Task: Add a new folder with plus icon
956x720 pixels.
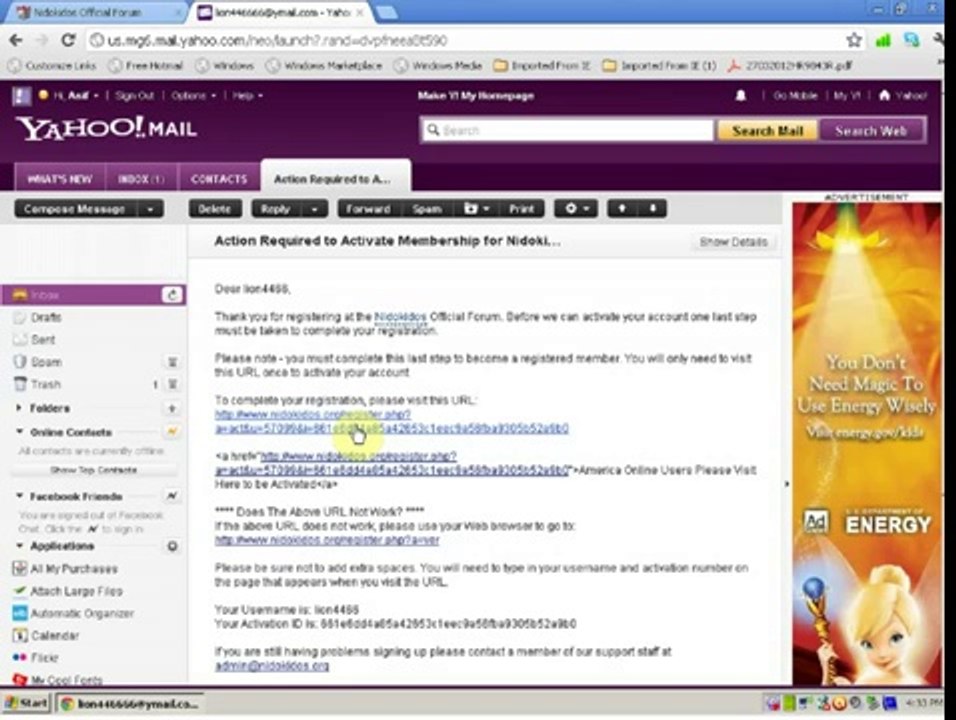Action: click(x=172, y=408)
